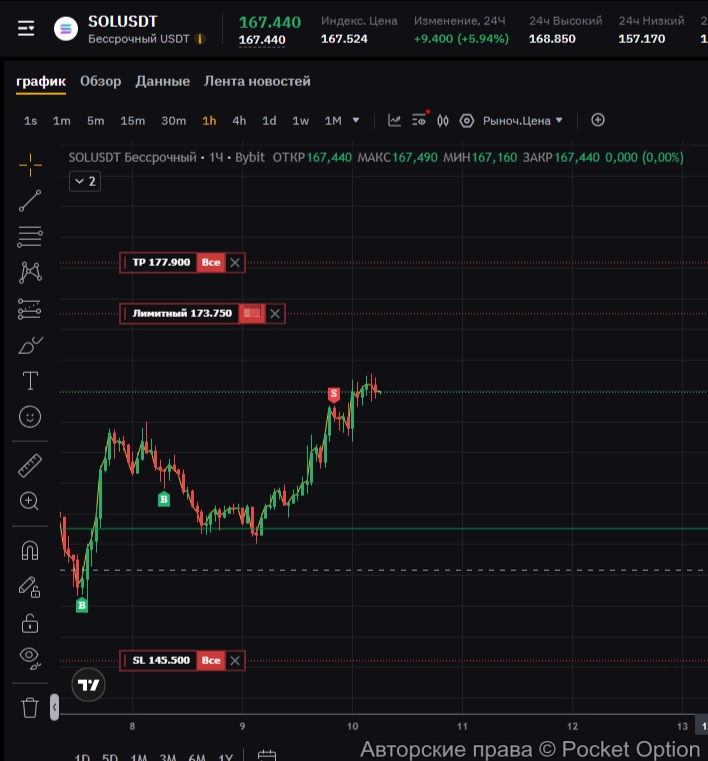
Task: Delete drawings with the trash icon
Action: pos(30,707)
